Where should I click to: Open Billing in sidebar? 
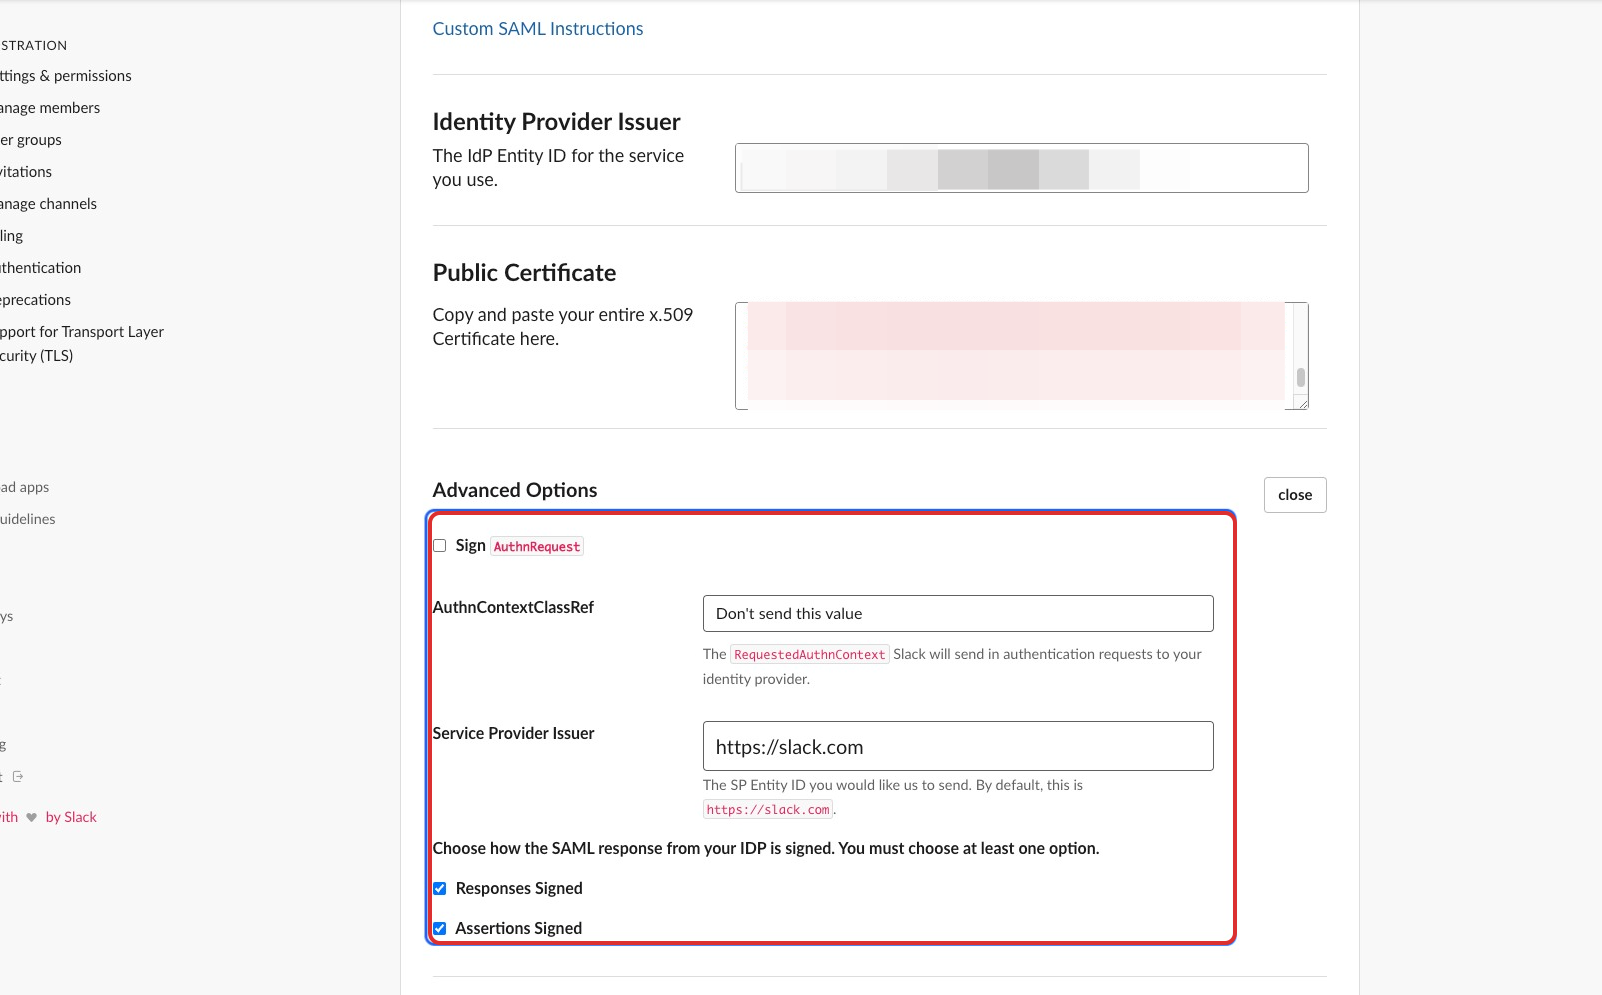point(11,236)
